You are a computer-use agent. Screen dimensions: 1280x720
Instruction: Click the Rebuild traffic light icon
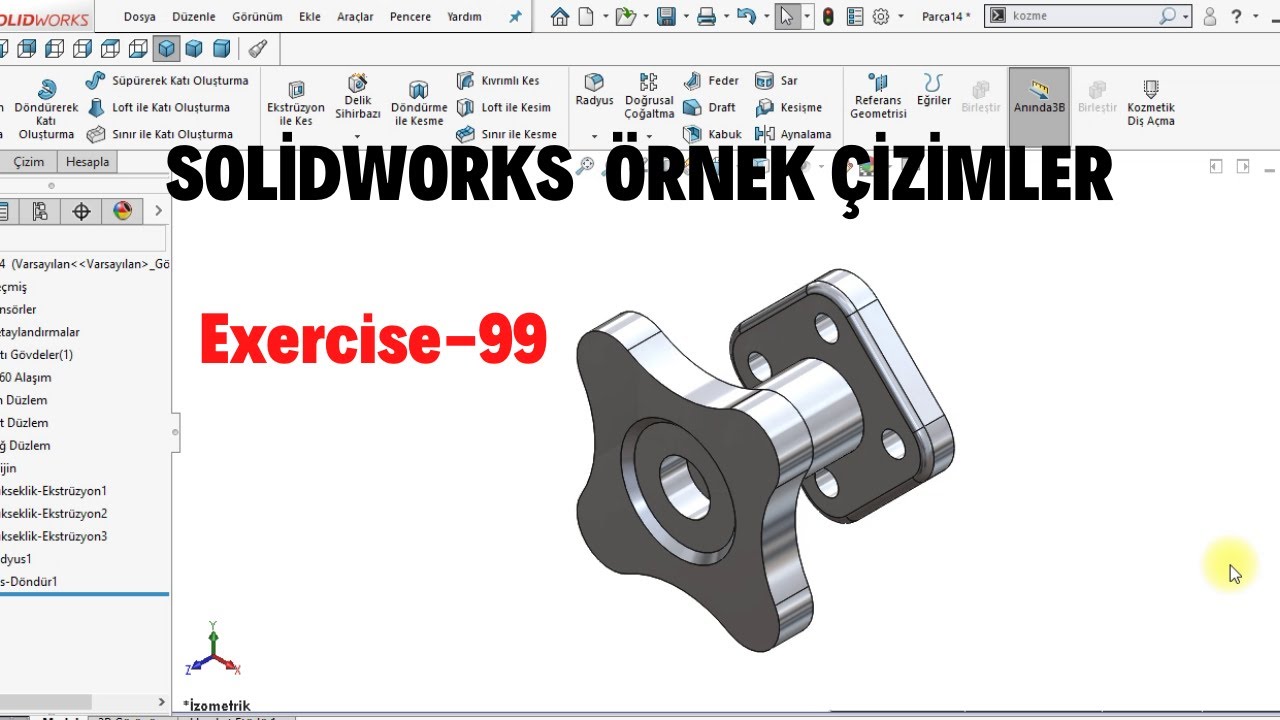pyautogui.click(x=828, y=17)
